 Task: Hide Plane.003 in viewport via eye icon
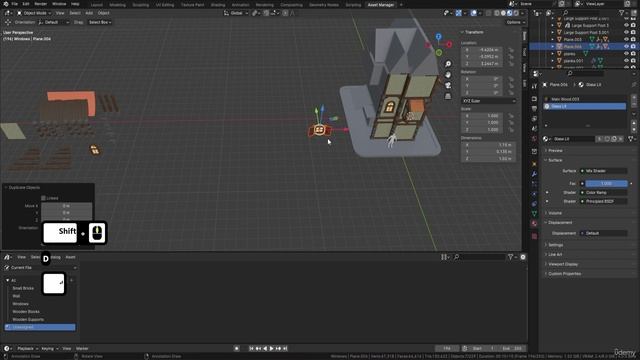626,39
